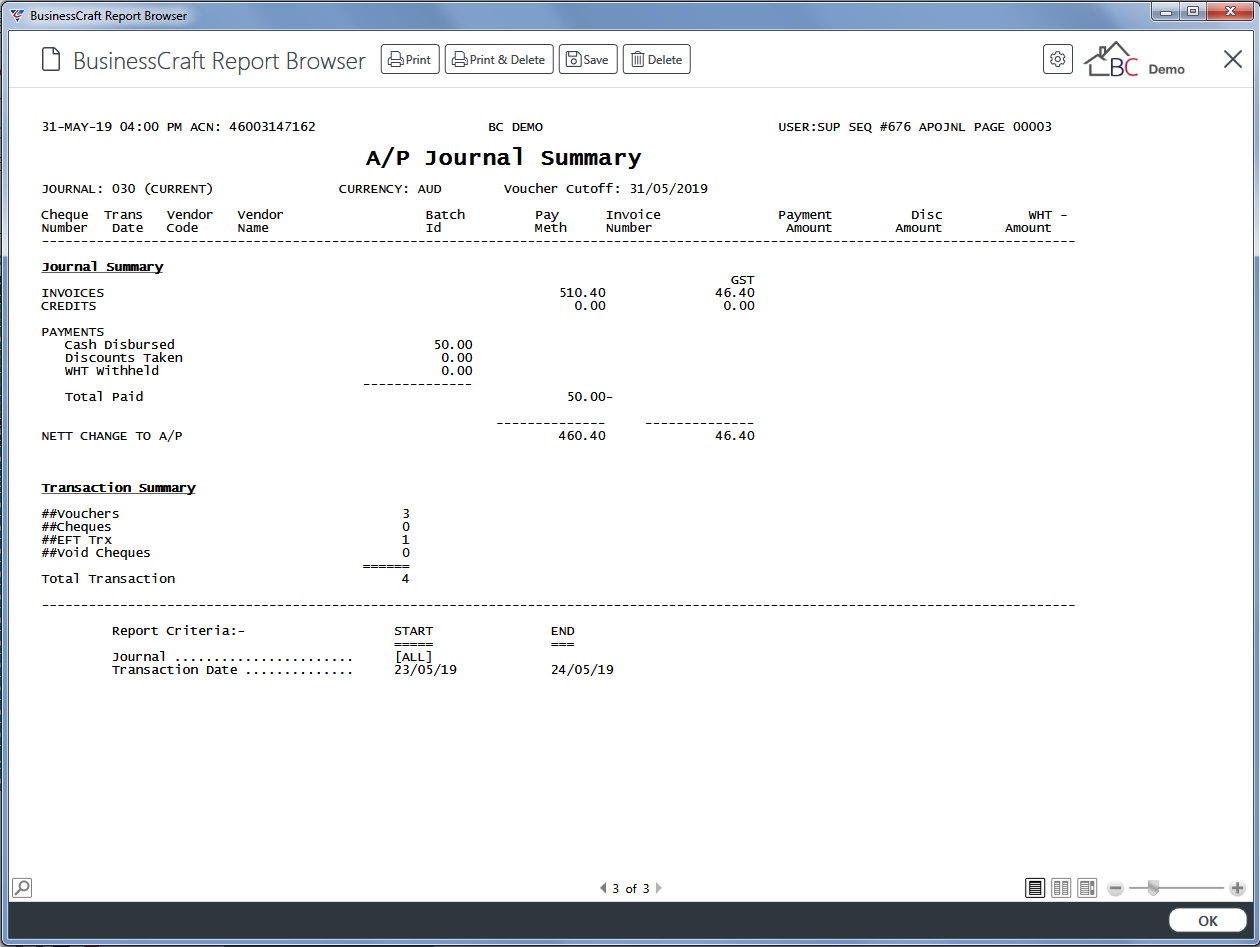Select the INVOICES amount 510.40
This screenshot has height=947, width=1260.
(582, 293)
